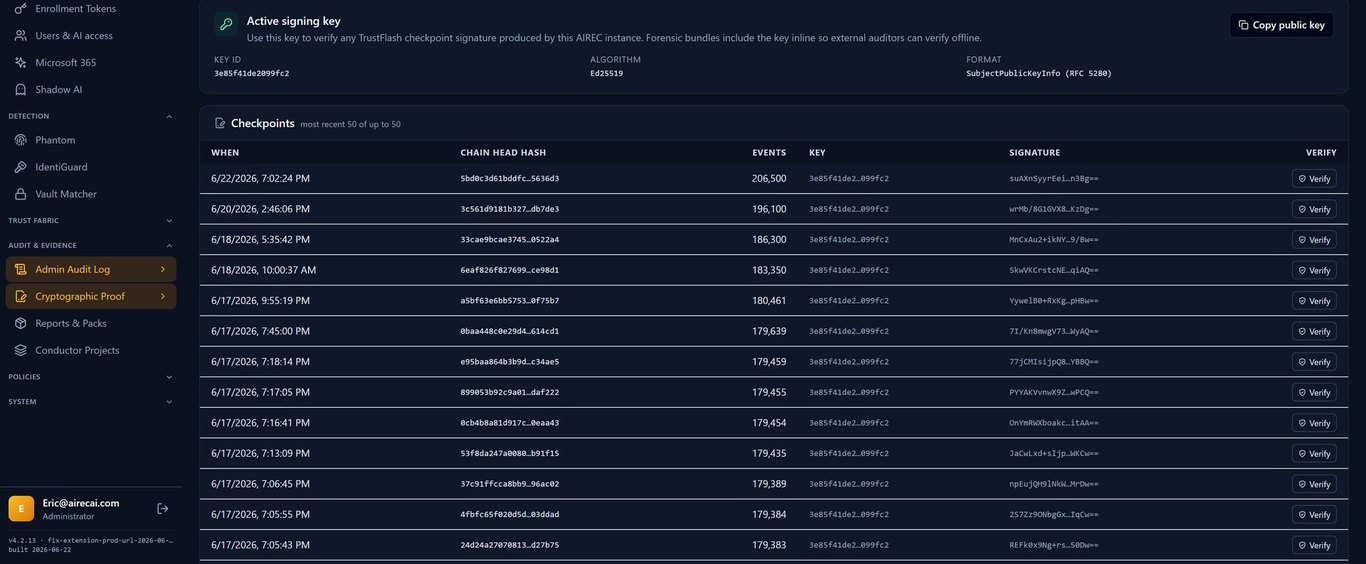The image size is (1366, 564).
Task: Expand the Trust Fabric section
Action: click(169, 220)
